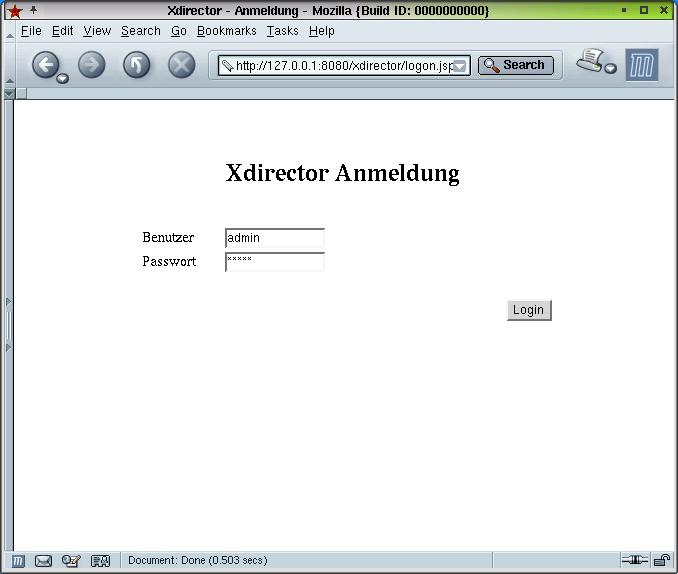Image resolution: width=678 pixels, height=574 pixels.
Task: Collapse the menu bar grippy
Action: point(10,31)
